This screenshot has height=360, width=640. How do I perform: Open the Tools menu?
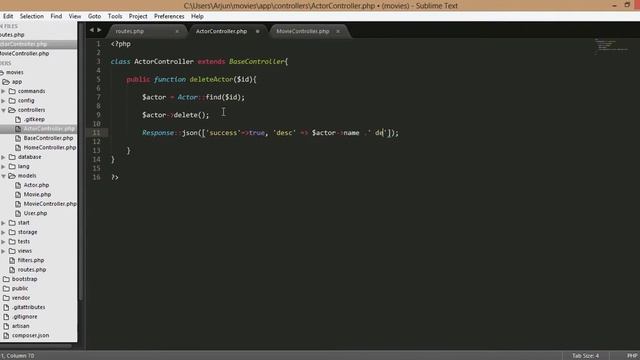tap(115, 16)
